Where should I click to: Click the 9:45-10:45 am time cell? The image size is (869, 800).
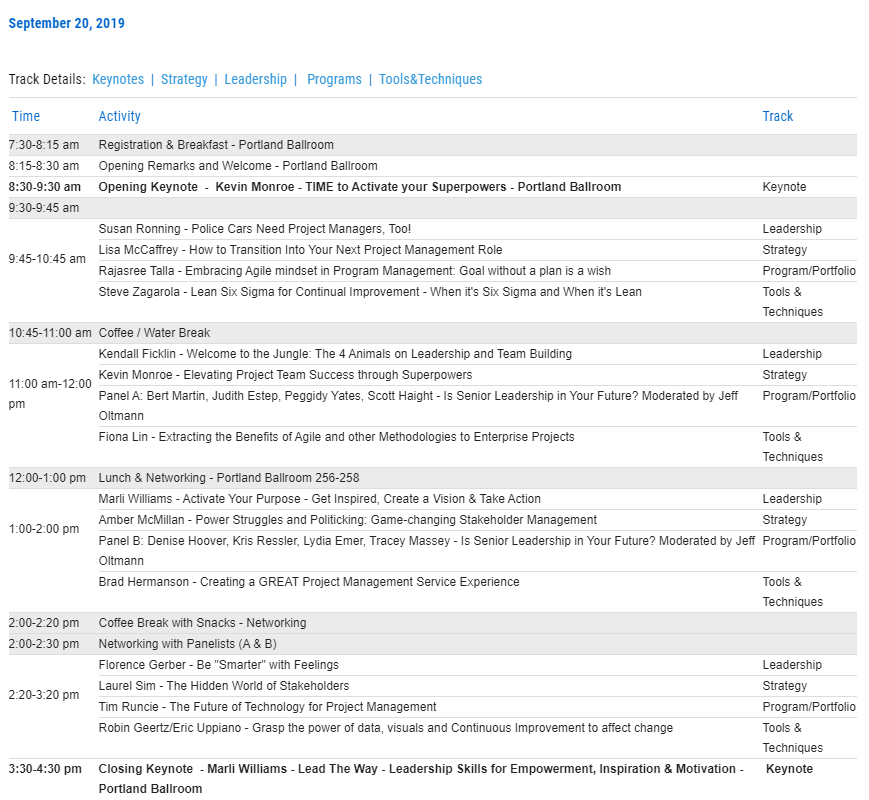click(x=47, y=259)
